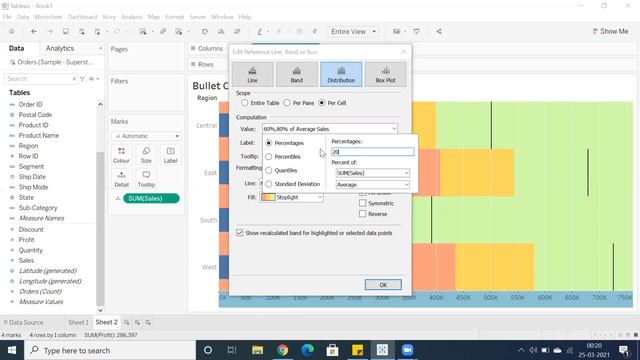Click the Show Me button

(x=610, y=31)
